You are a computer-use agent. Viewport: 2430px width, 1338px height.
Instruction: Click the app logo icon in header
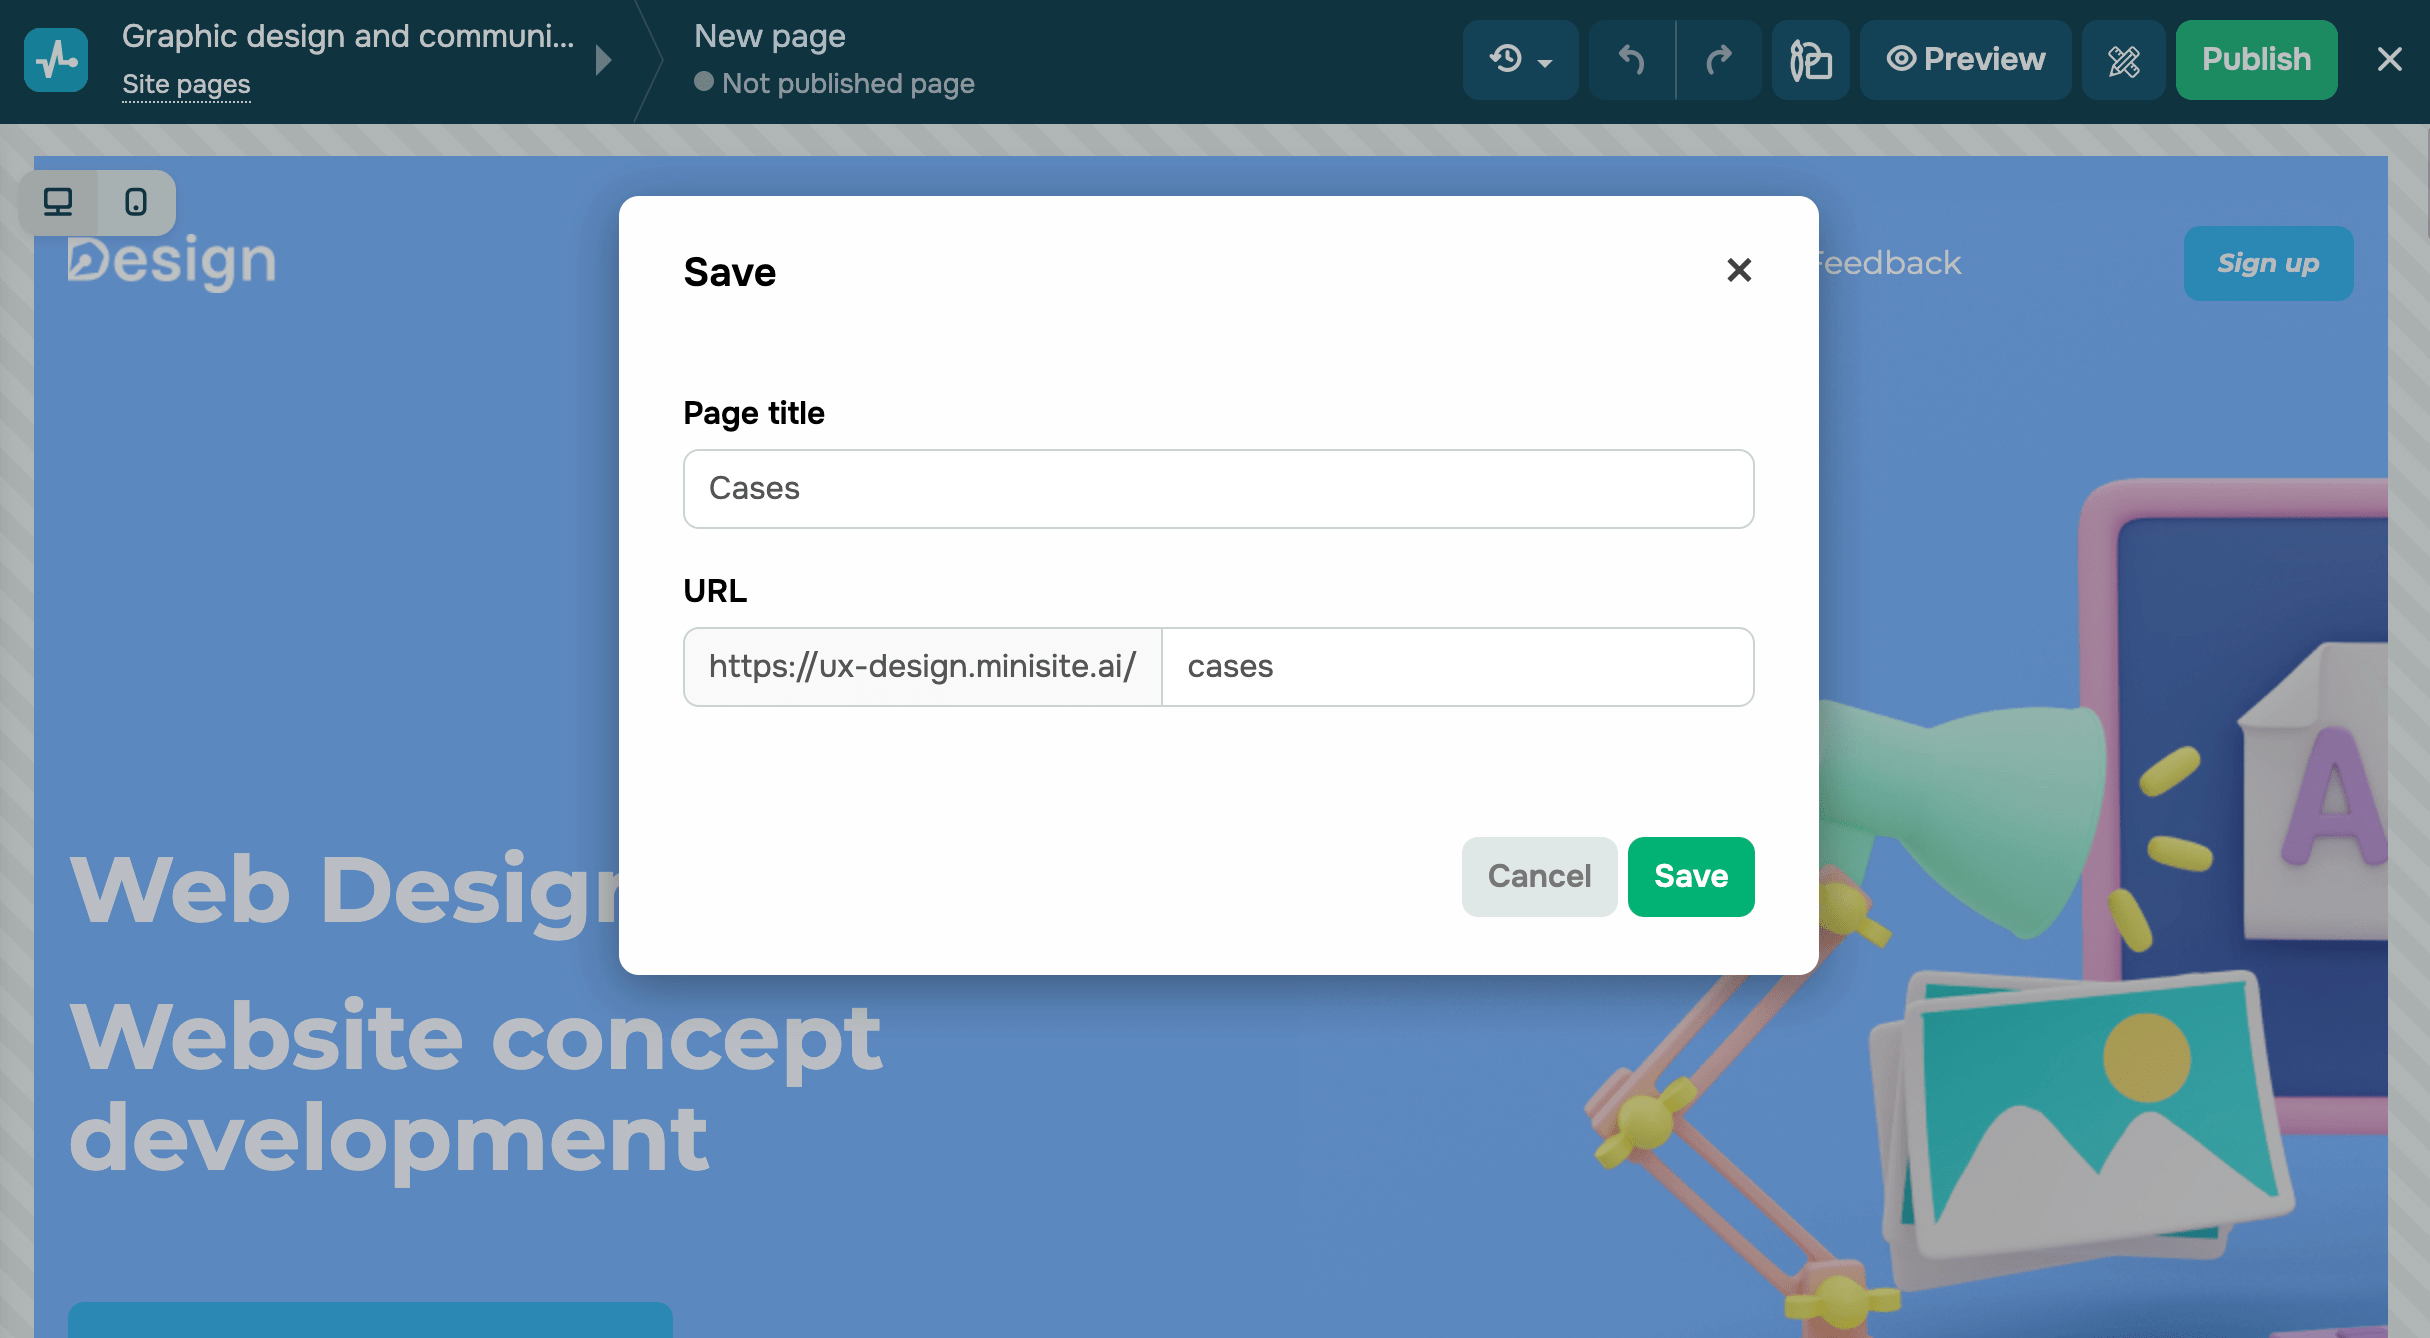[56, 60]
